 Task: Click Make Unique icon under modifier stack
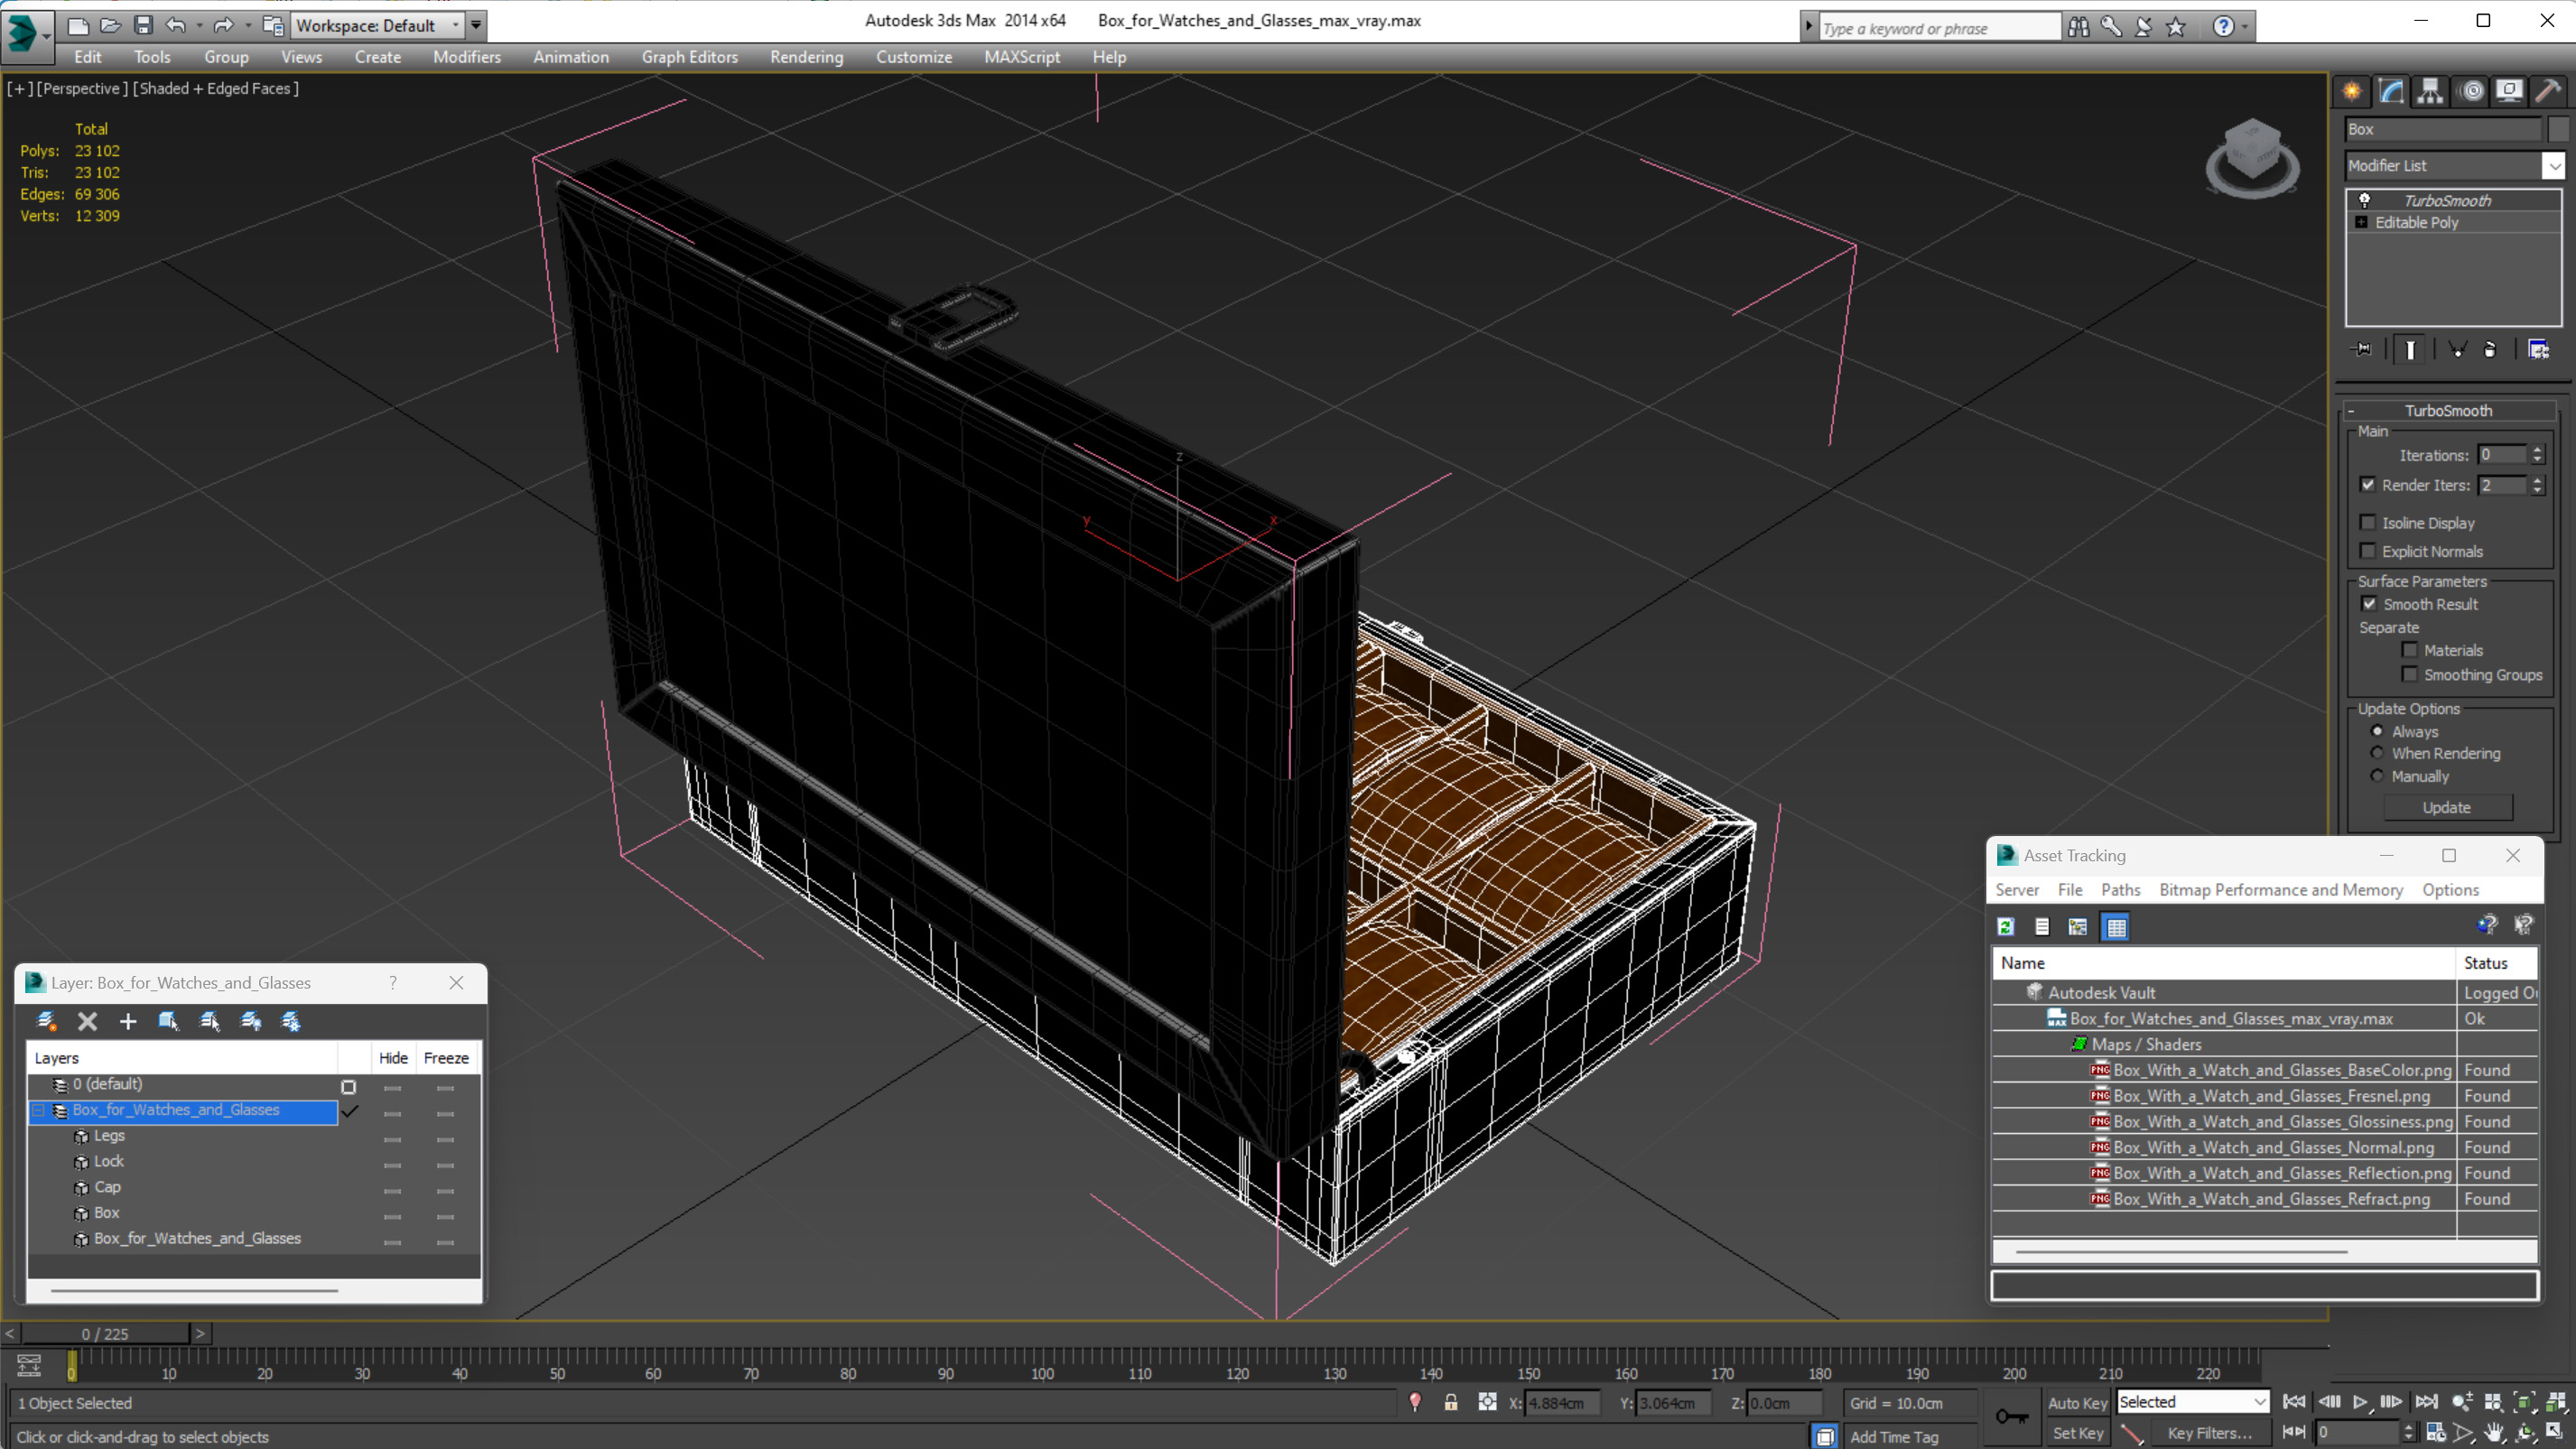[x=2457, y=349]
